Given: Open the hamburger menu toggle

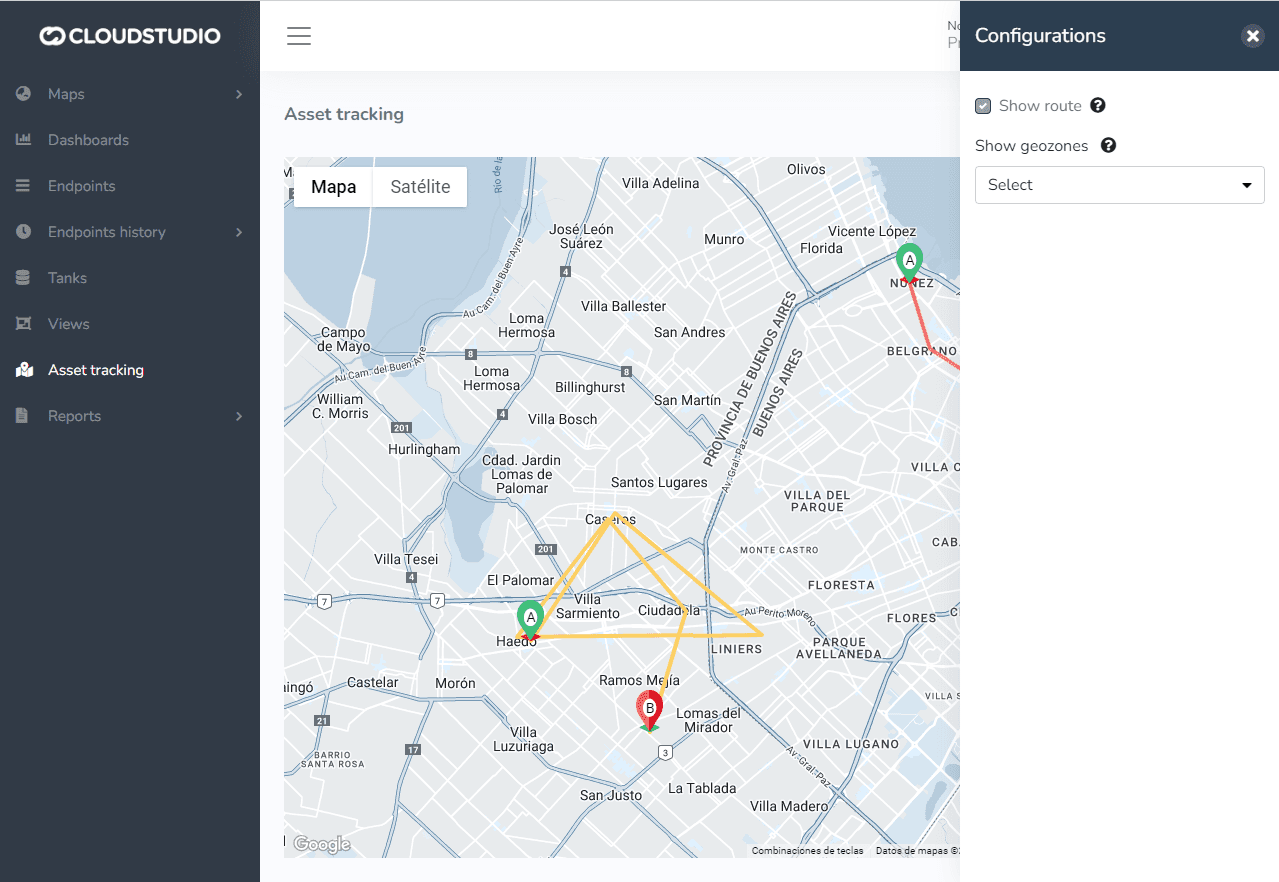Looking at the screenshot, I should pyautogui.click(x=299, y=36).
